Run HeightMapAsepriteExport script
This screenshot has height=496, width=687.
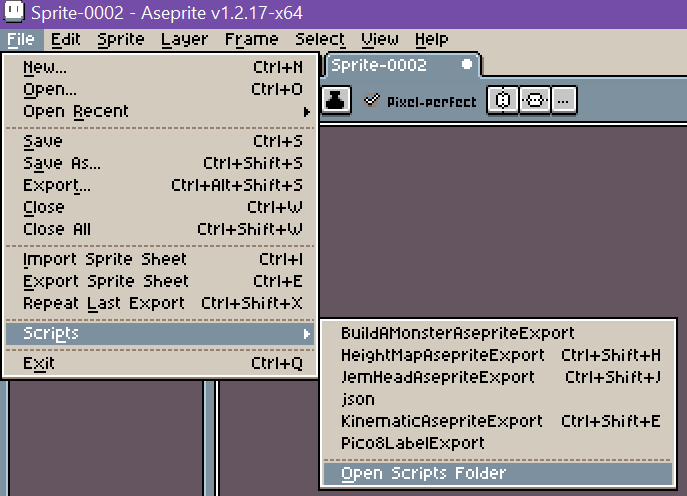pyautogui.click(x=498, y=355)
